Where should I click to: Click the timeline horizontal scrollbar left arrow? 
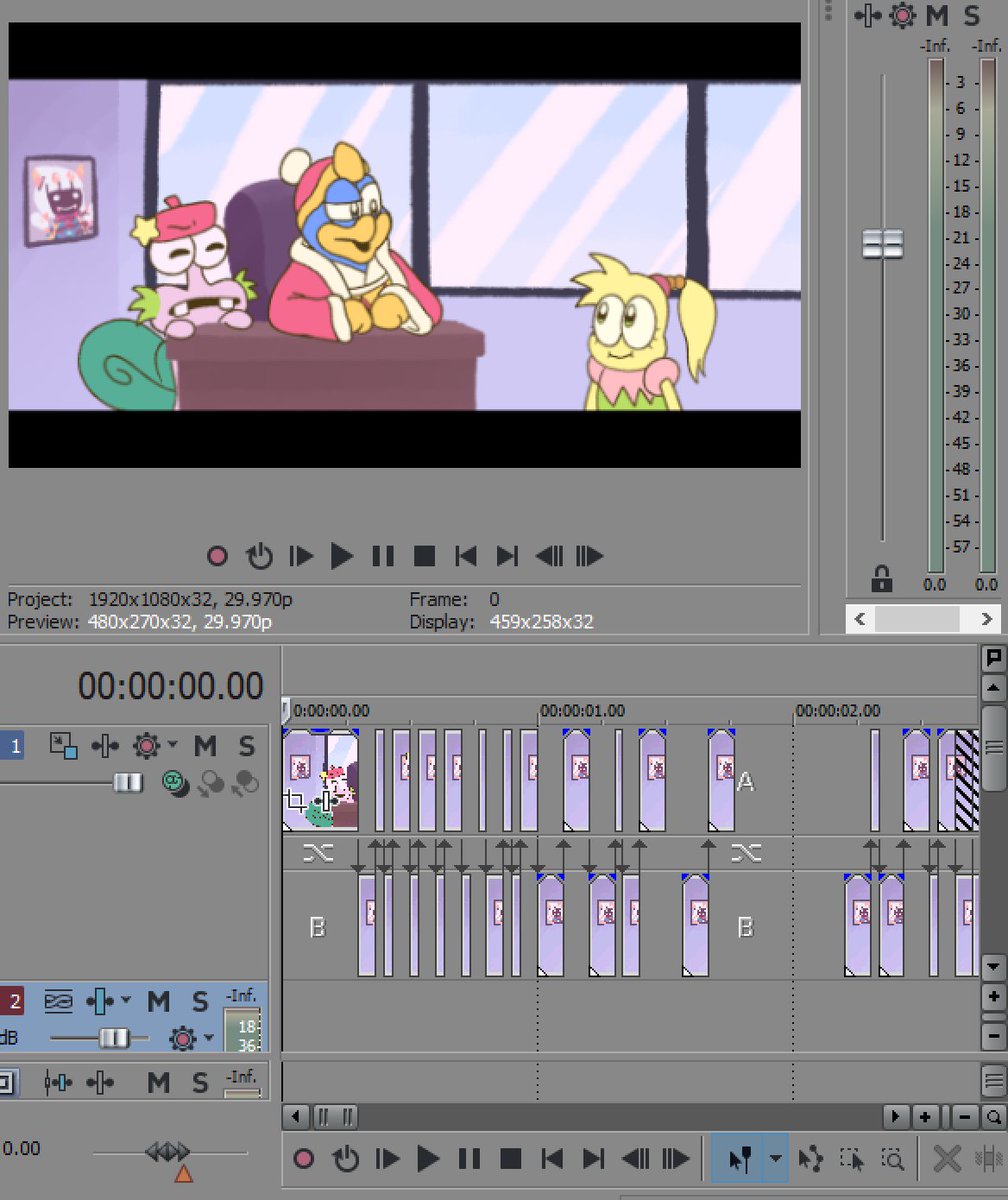[x=294, y=1116]
